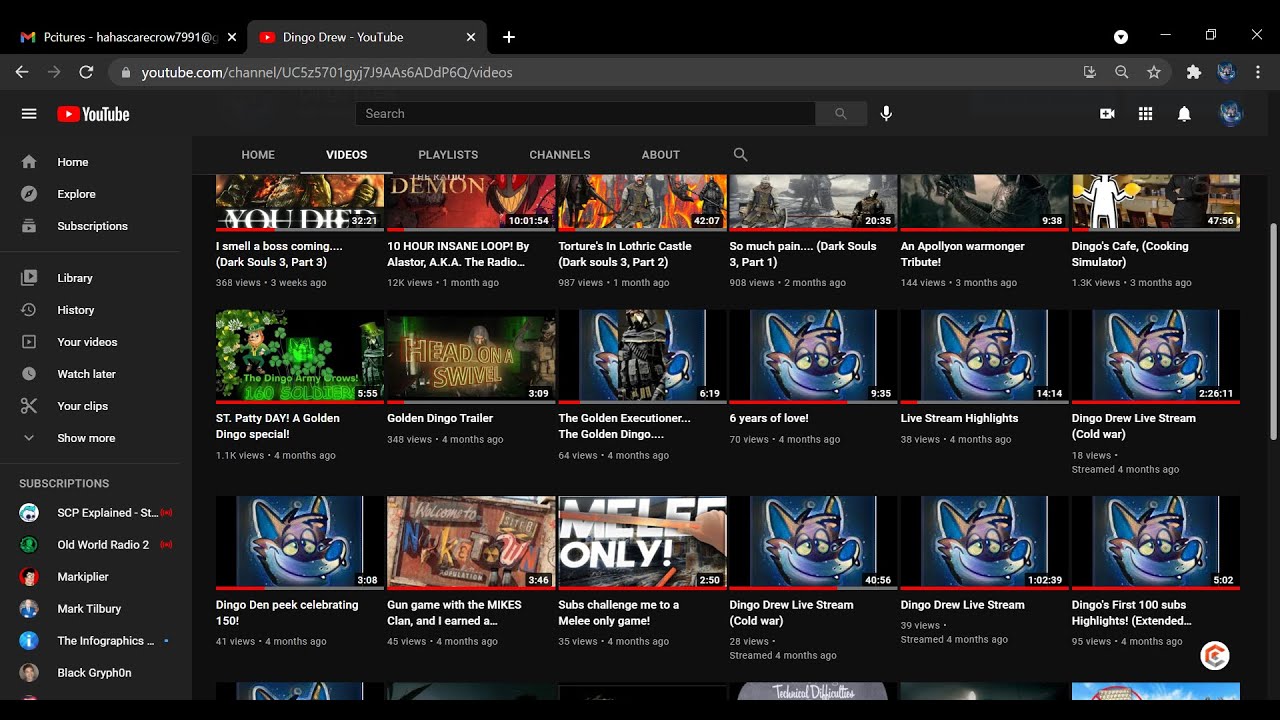The height and width of the screenshot is (720, 1280).
Task: Open Torture's In Lothric Castle title
Action: click(625, 254)
